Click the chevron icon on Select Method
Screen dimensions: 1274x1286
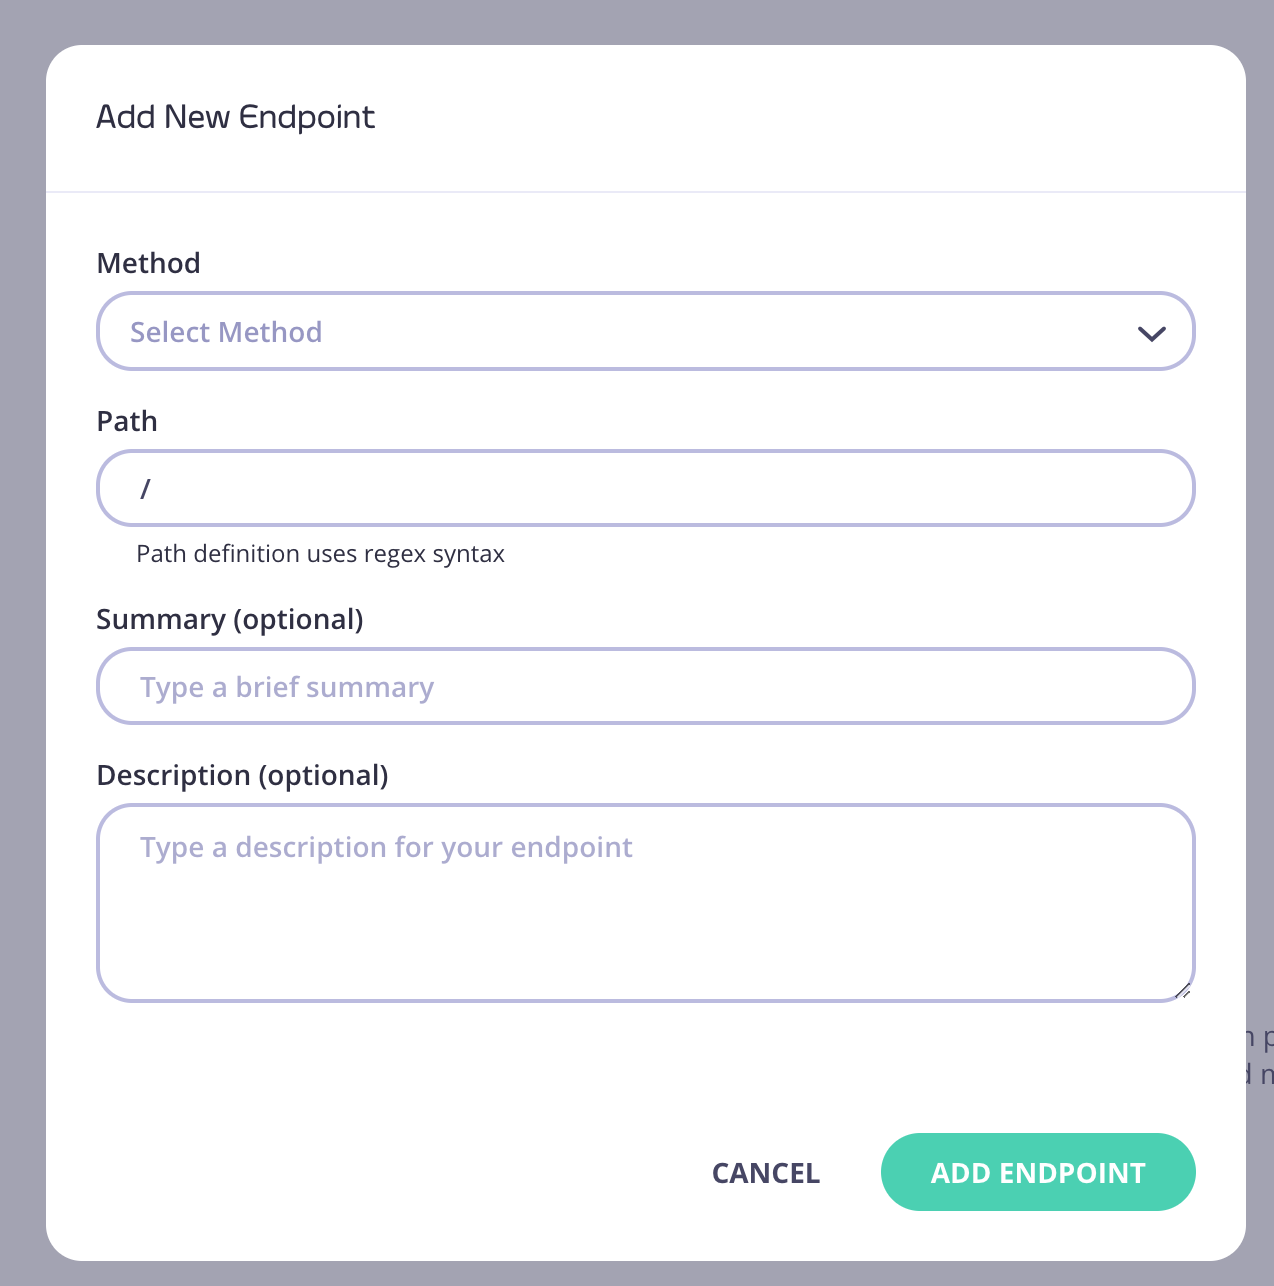tap(1151, 332)
